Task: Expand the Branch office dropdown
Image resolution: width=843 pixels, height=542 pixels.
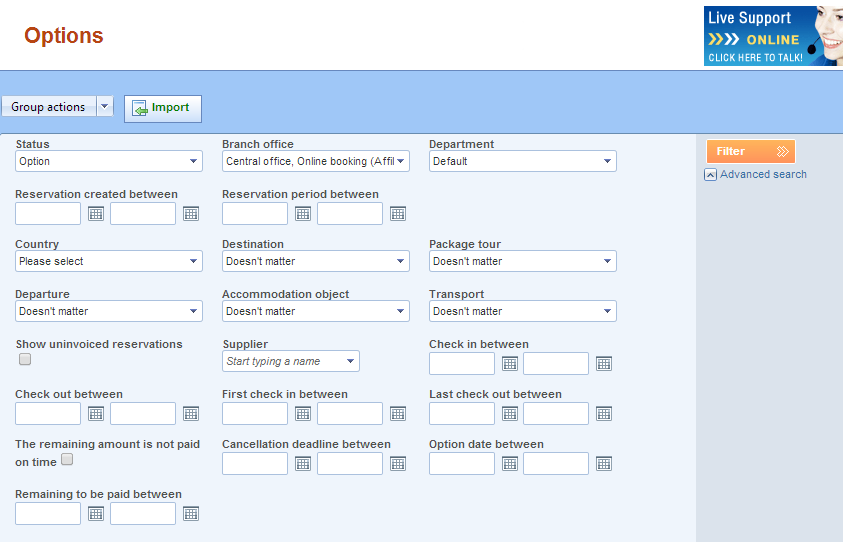Action: point(316,161)
